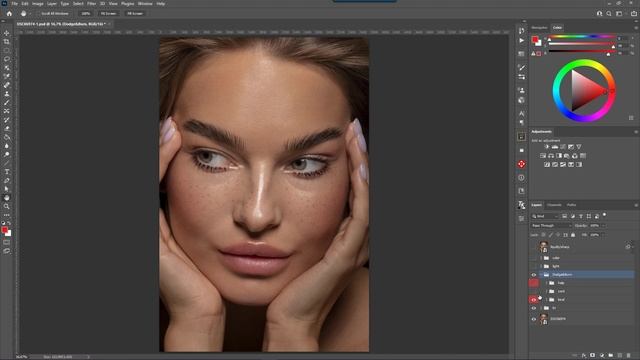Add a Curves adjustment
The height and width of the screenshot is (360, 640).
coord(563,147)
